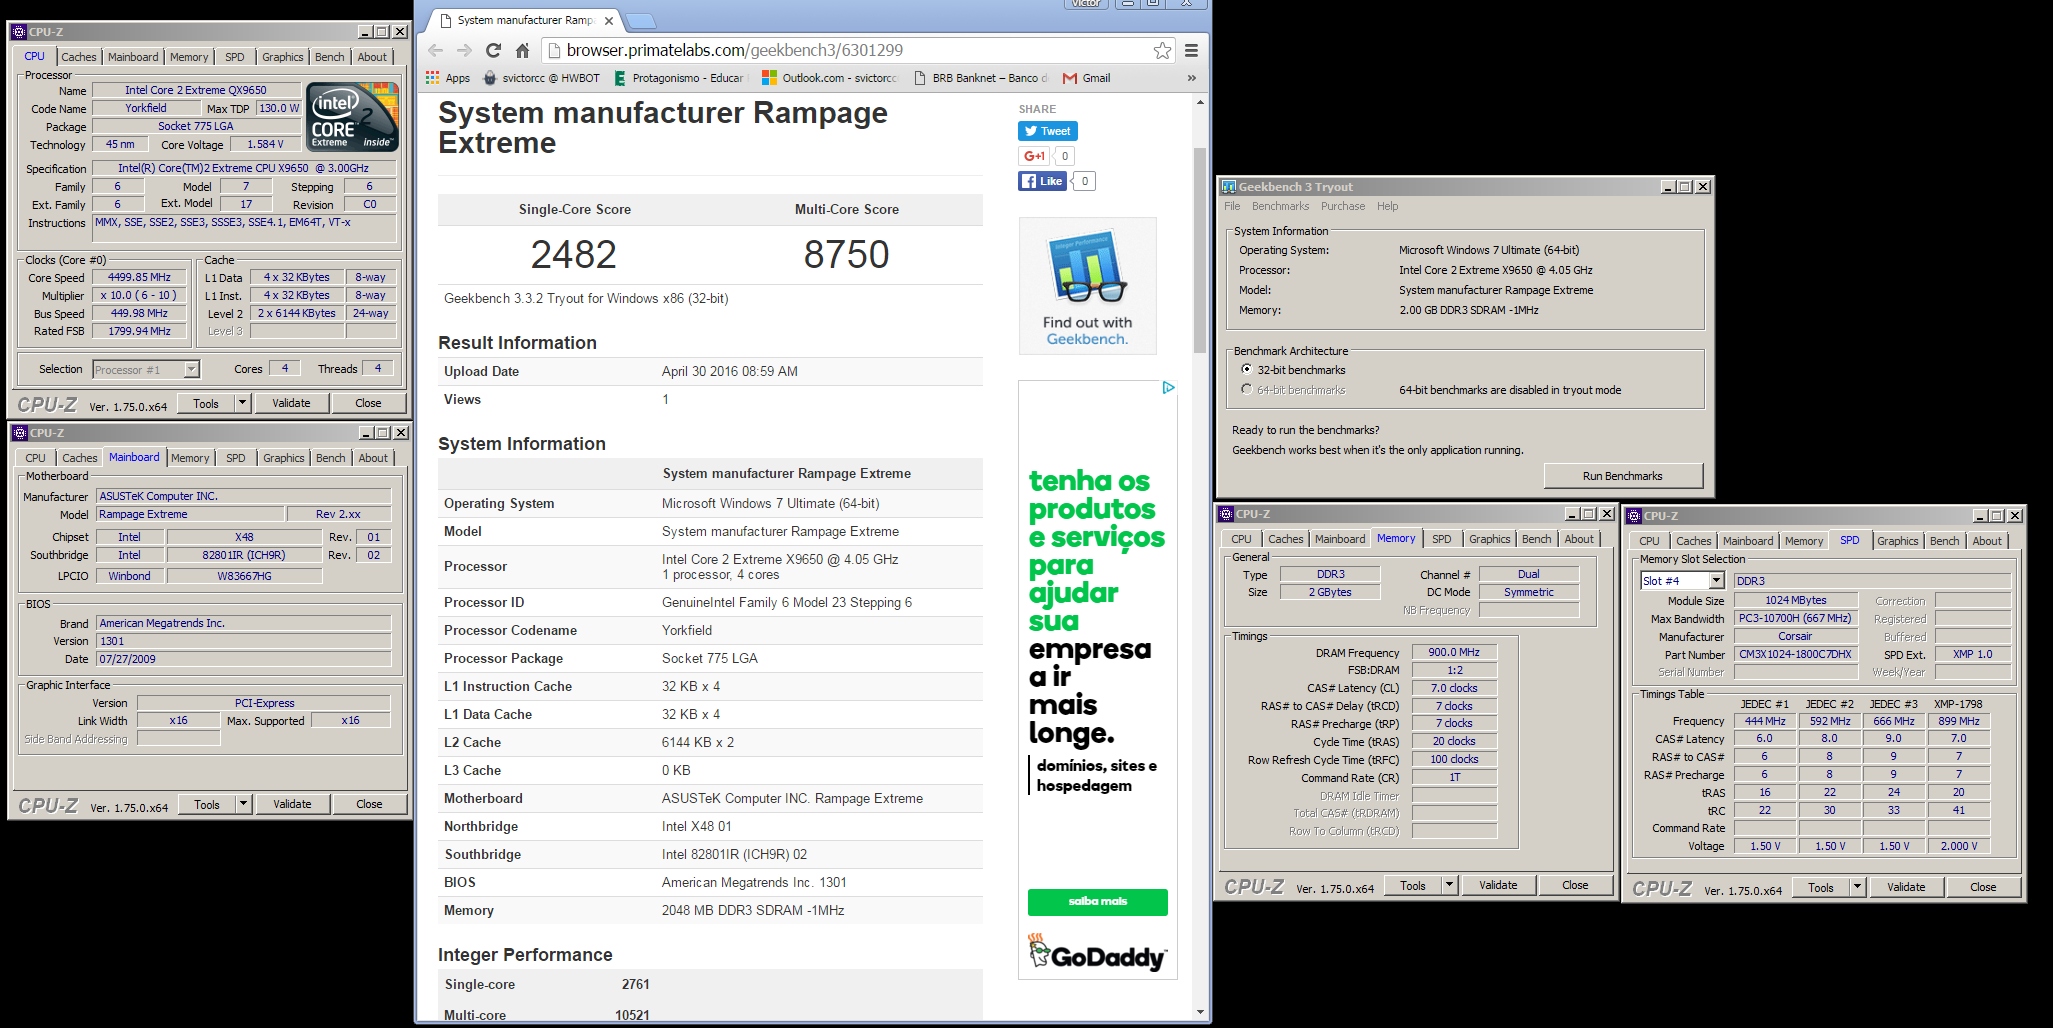Open Graphics tab in Memory CPU-Z window
The width and height of the screenshot is (2053, 1028).
pyautogui.click(x=1489, y=539)
